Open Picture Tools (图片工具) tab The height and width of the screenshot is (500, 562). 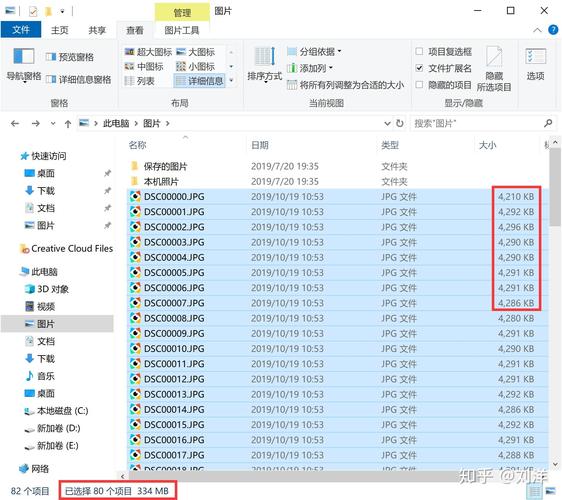tap(182, 30)
